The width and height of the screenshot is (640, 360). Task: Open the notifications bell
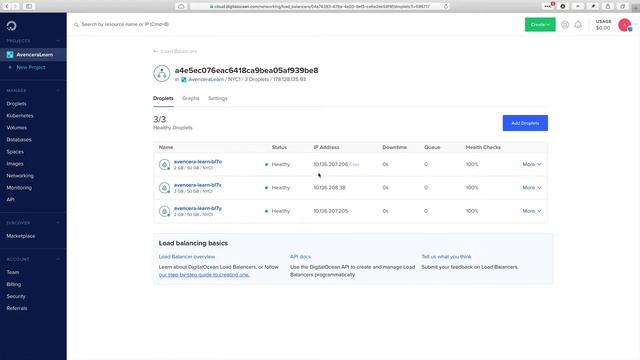[x=578, y=25]
